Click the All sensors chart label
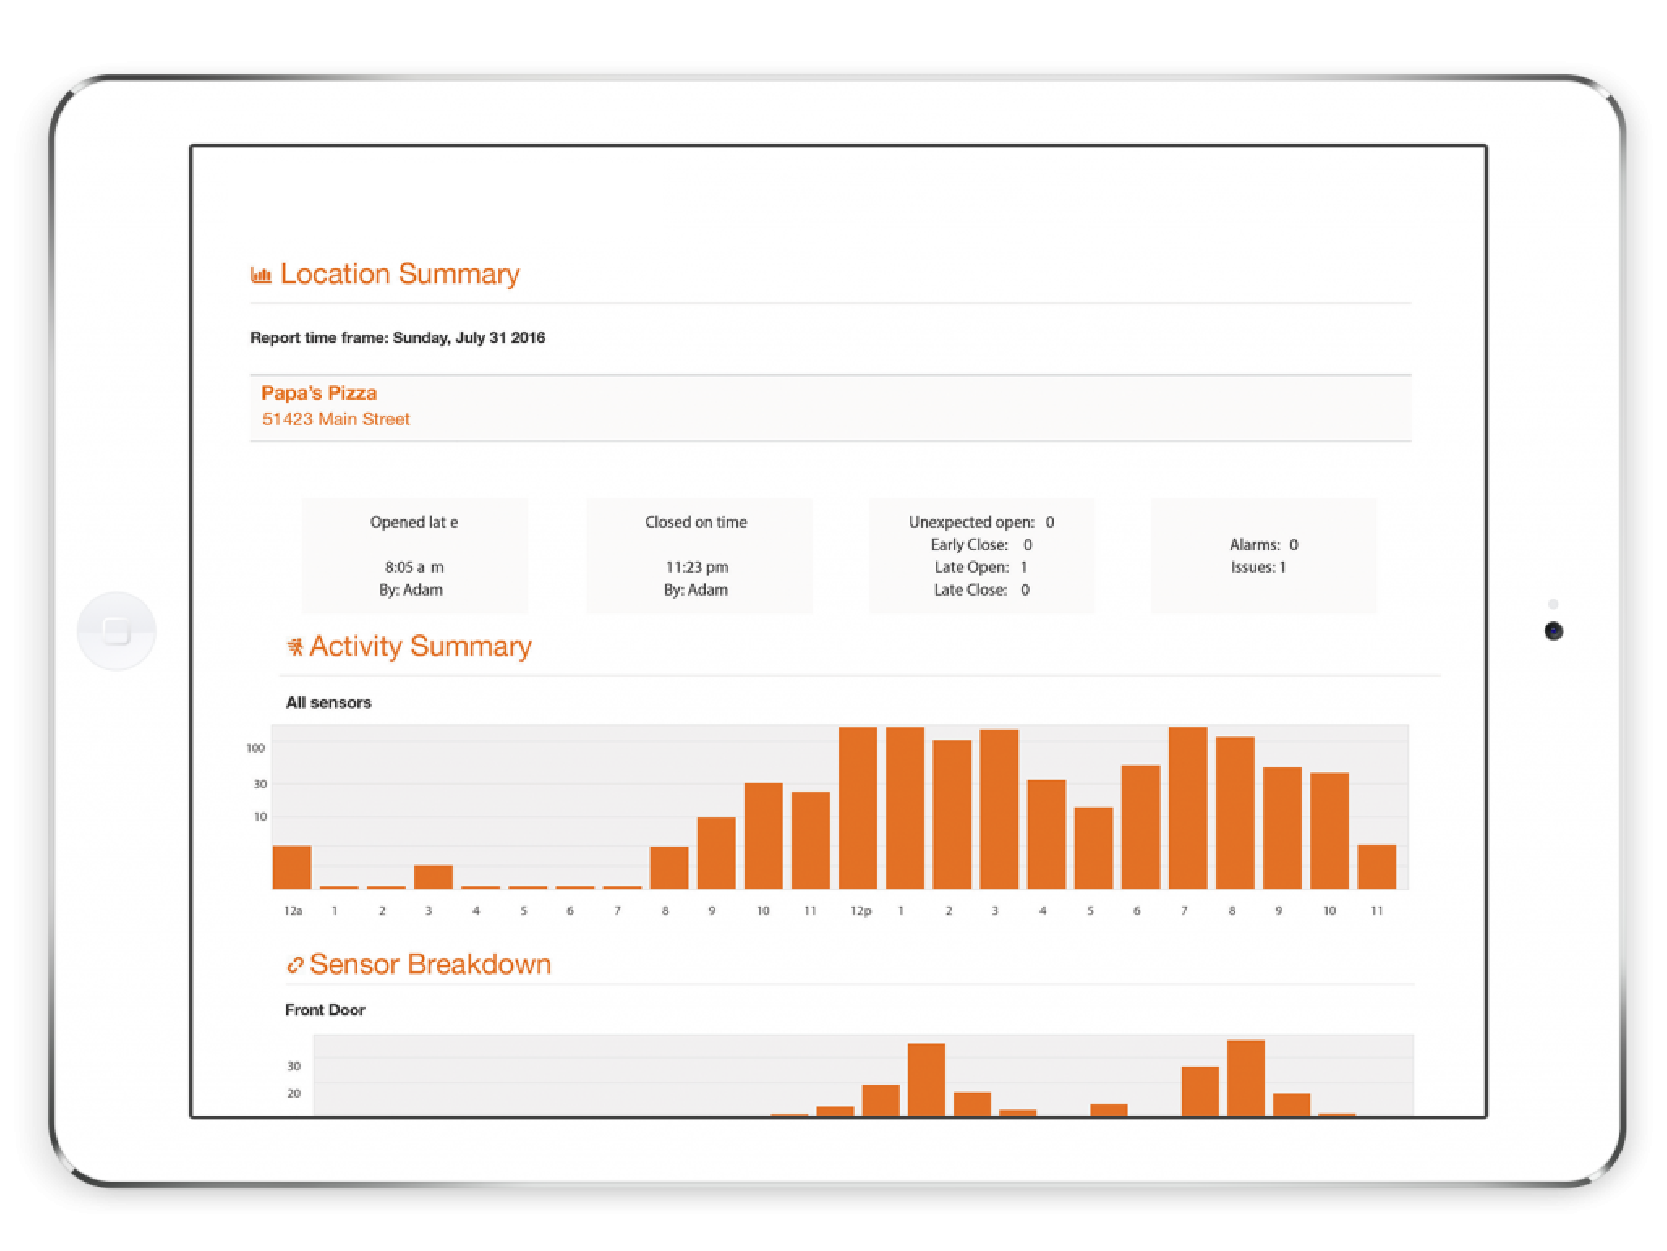This screenshot has height=1251, width=1667. (328, 703)
